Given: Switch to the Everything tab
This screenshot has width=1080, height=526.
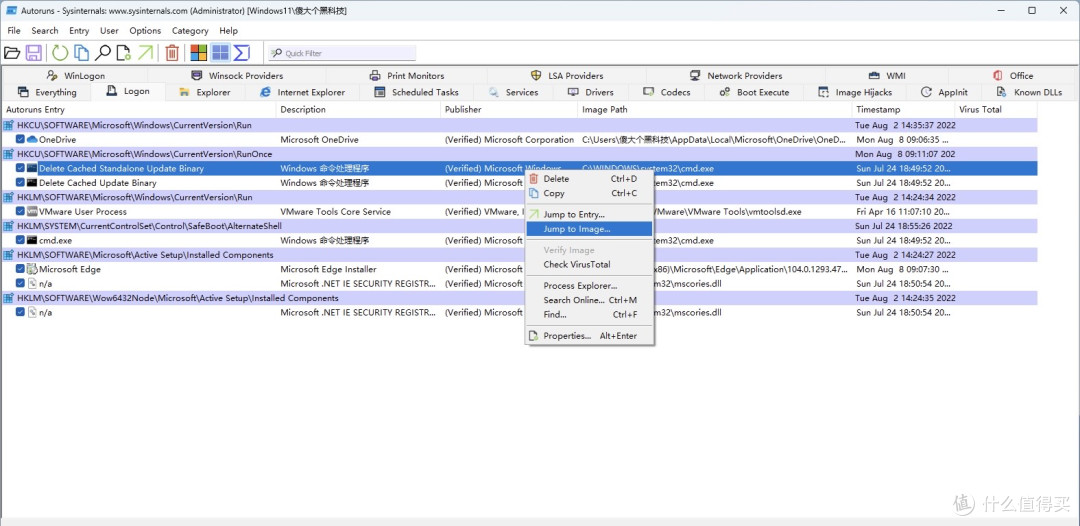Looking at the screenshot, I should tap(47, 92).
